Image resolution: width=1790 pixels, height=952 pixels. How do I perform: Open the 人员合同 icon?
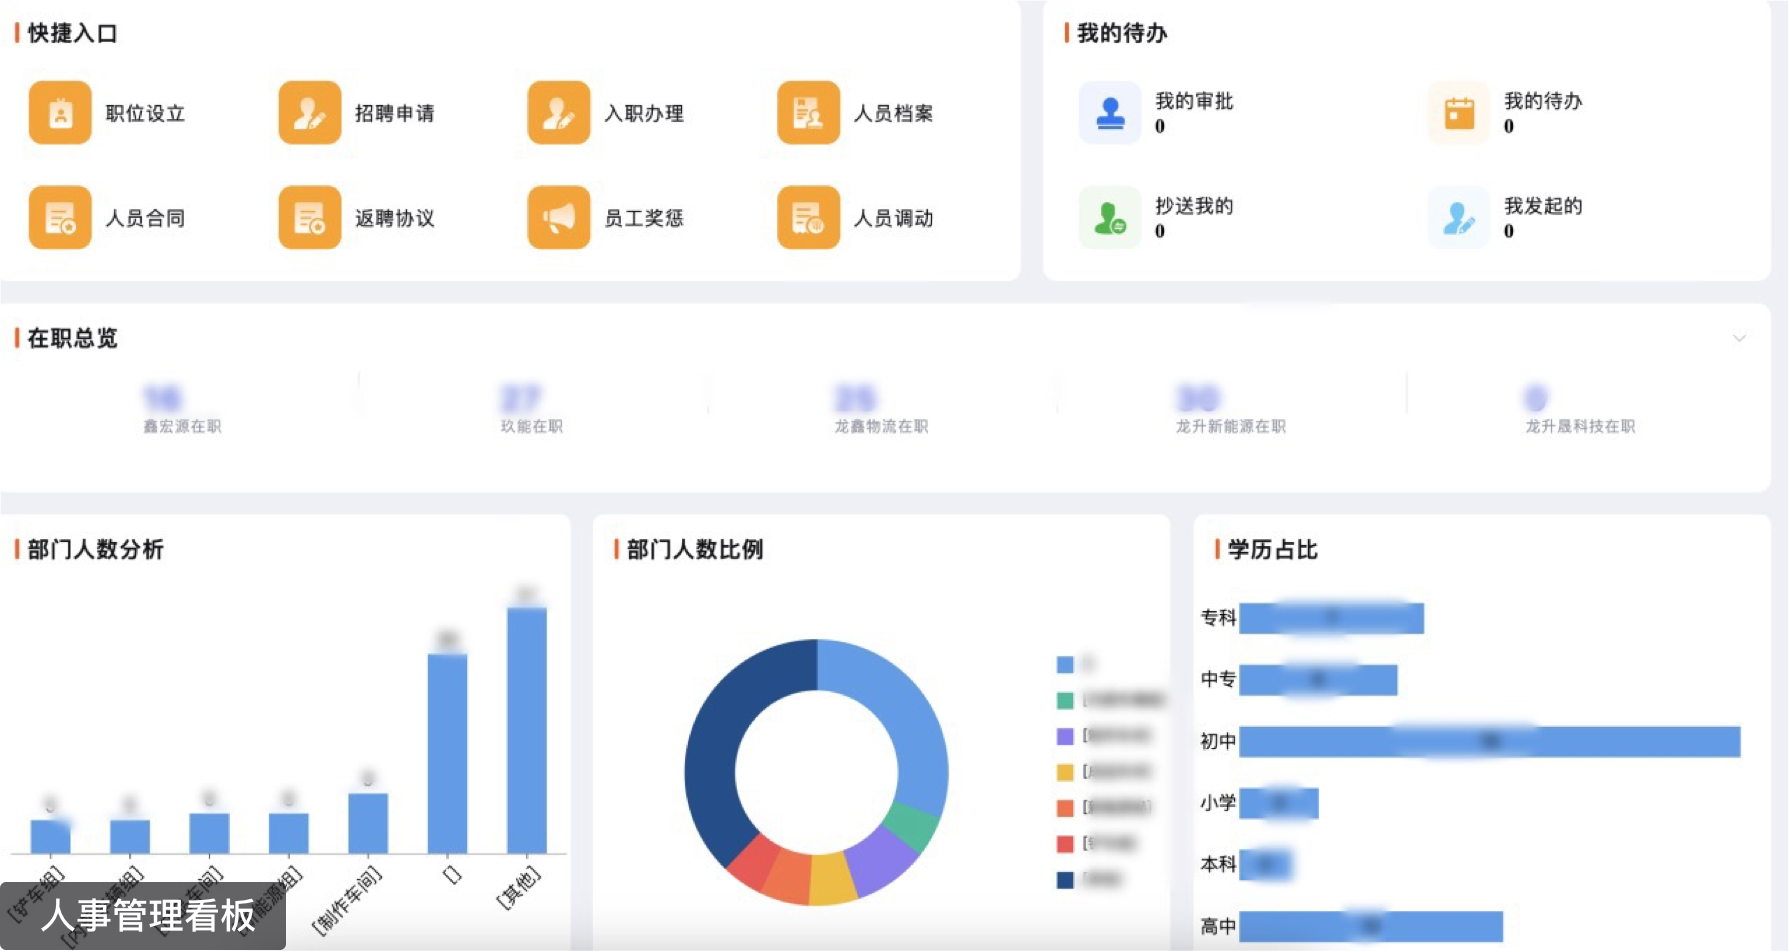coord(60,217)
